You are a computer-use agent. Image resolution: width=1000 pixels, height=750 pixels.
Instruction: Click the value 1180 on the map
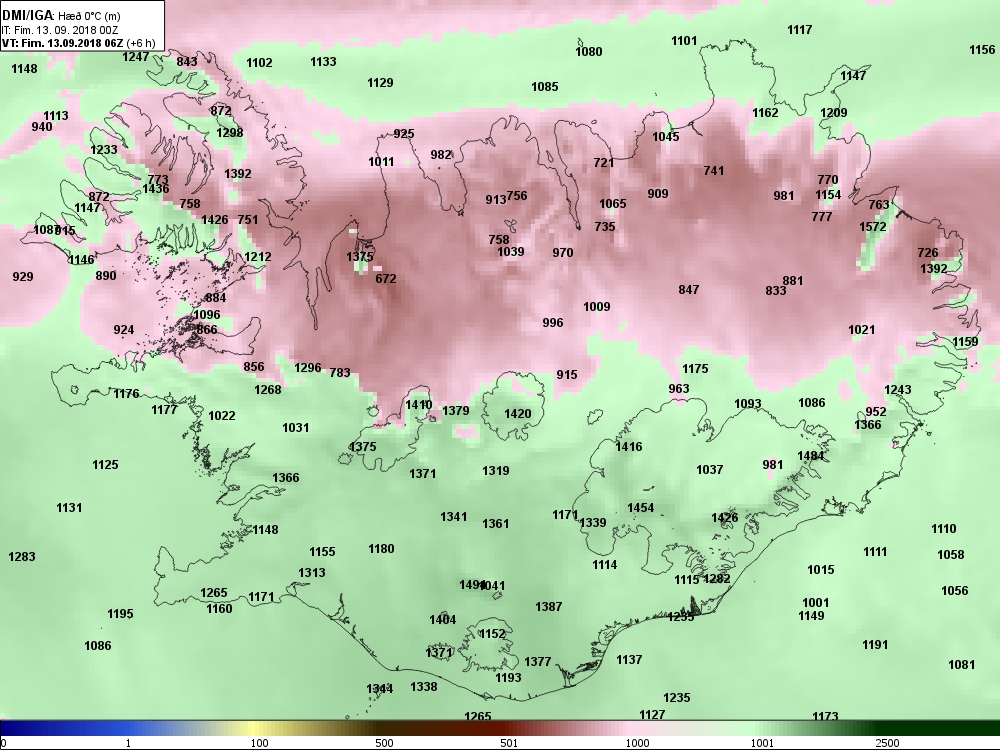pyautogui.click(x=381, y=548)
